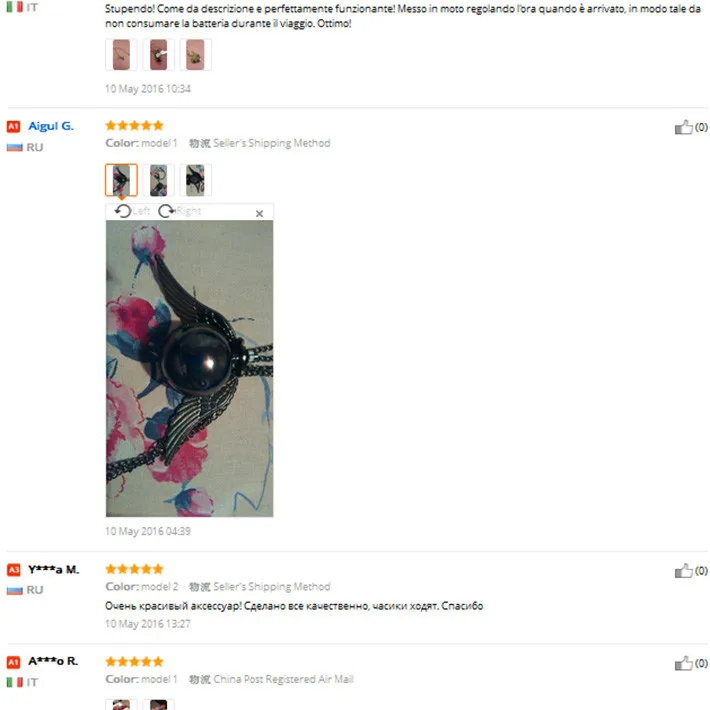710x710 pixels.
Task: Click the A1 badge beside A***o R.
Action: tap(14, 662)
